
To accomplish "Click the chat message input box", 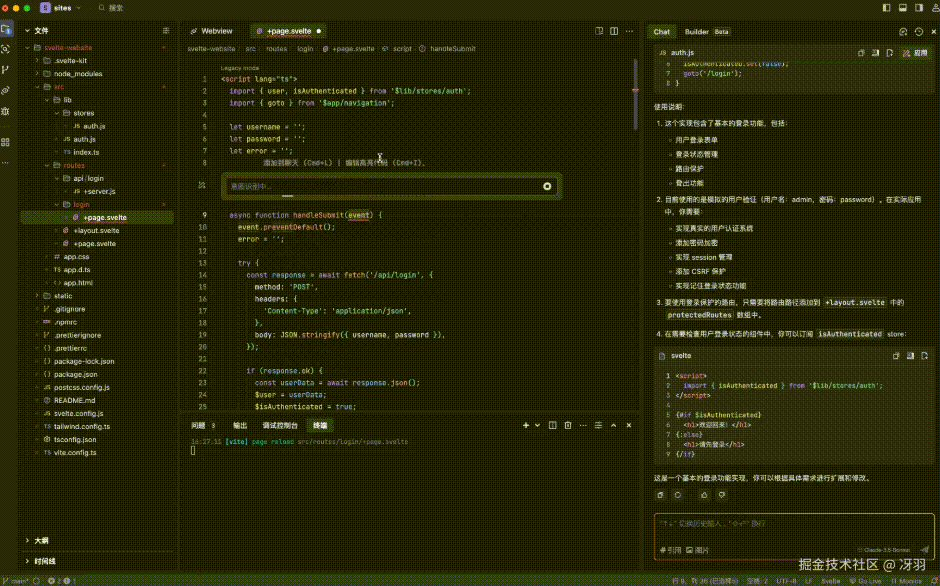I will (x=794, y=529).
